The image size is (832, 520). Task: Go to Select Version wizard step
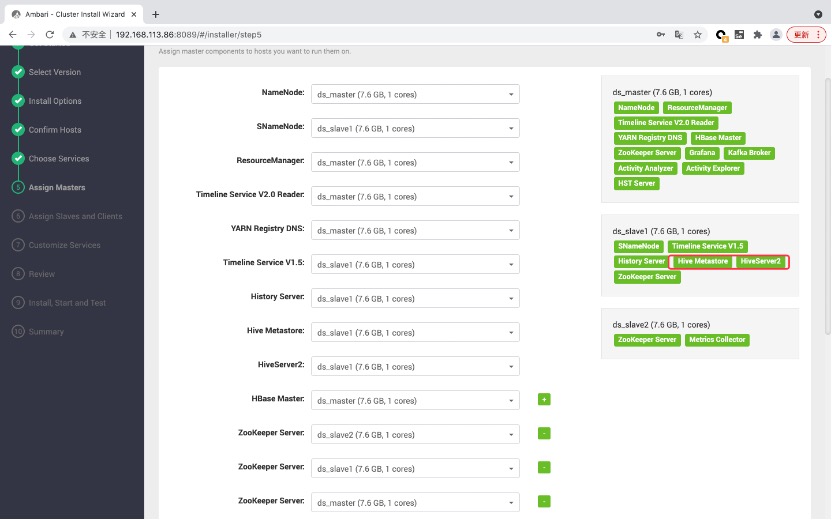coord(55,72)
